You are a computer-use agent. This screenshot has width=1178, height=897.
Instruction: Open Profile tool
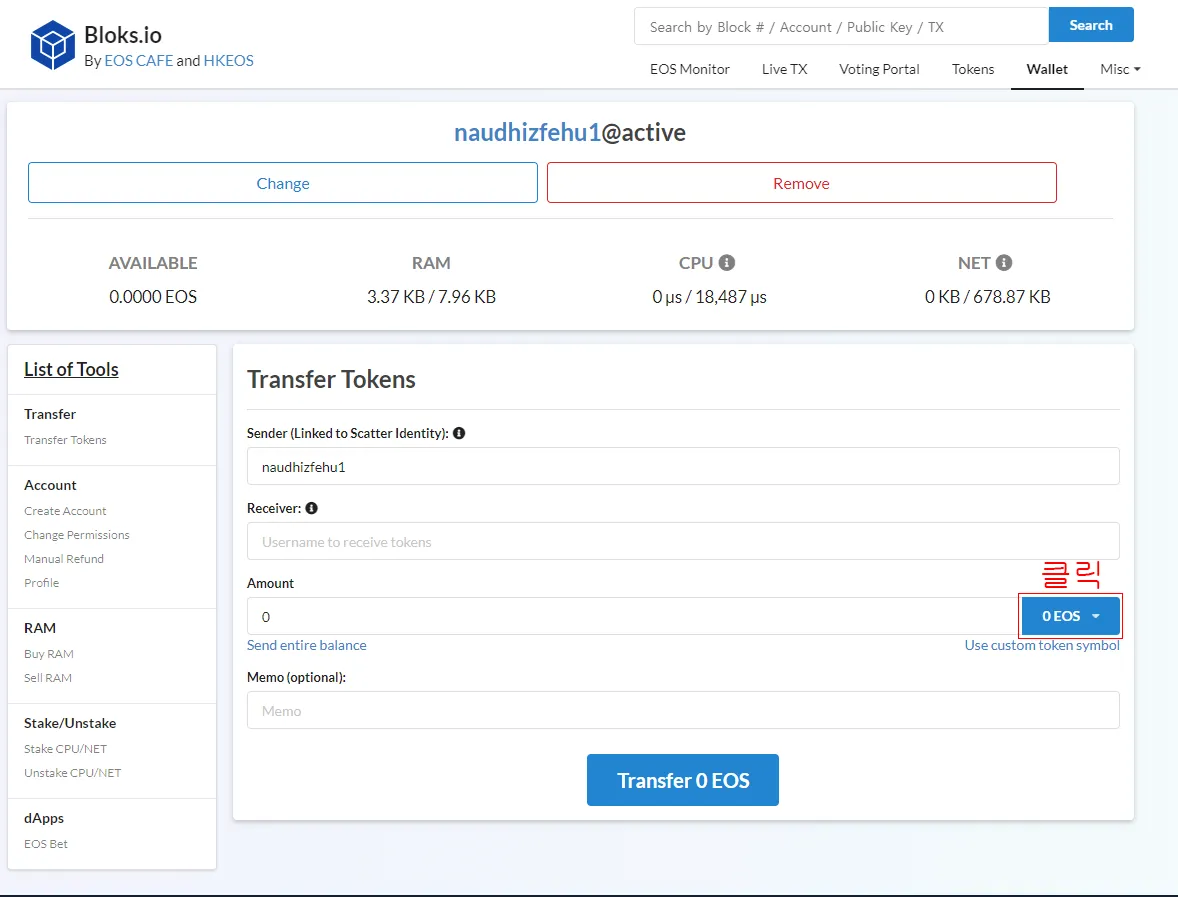click(41, 583)
